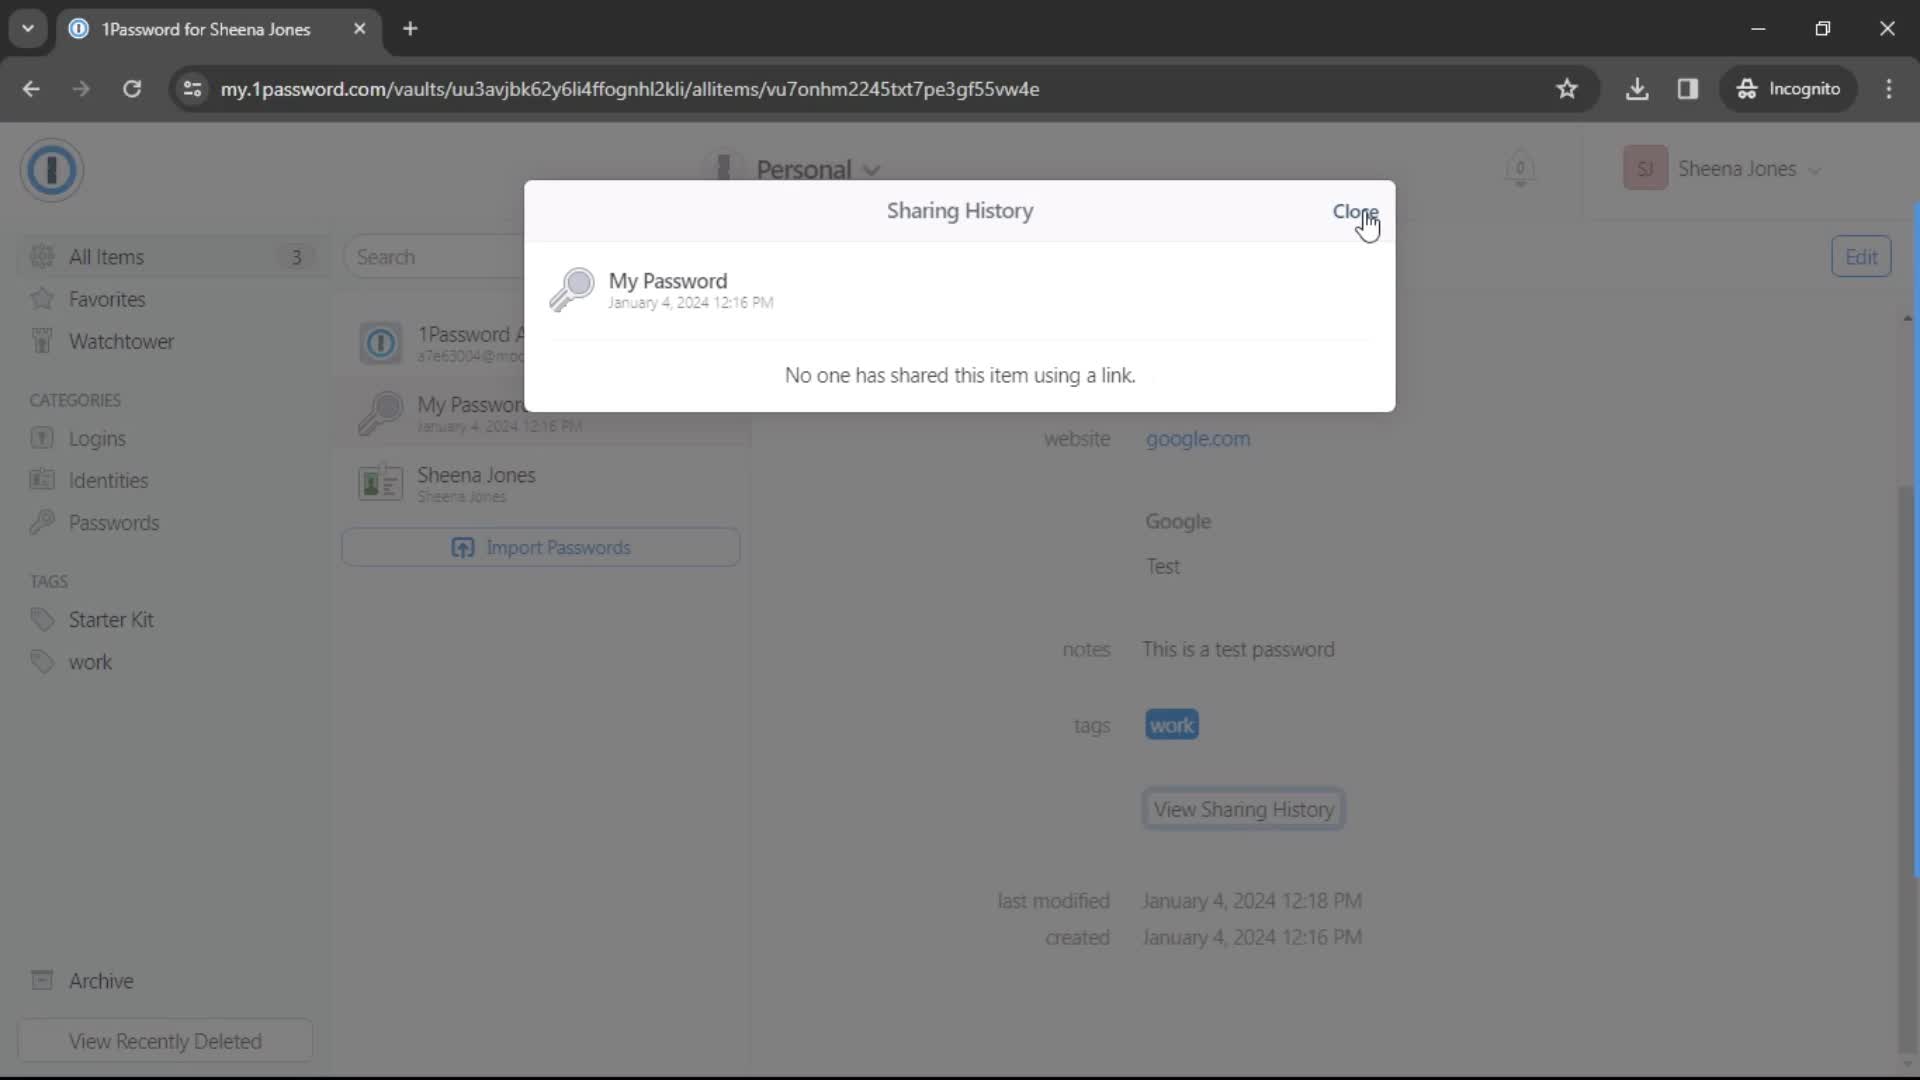Select the Logins category icon
Image resolution: width=1920 pixels, height=1080 pixels.
pyautogui.click(x=41, y=438)
